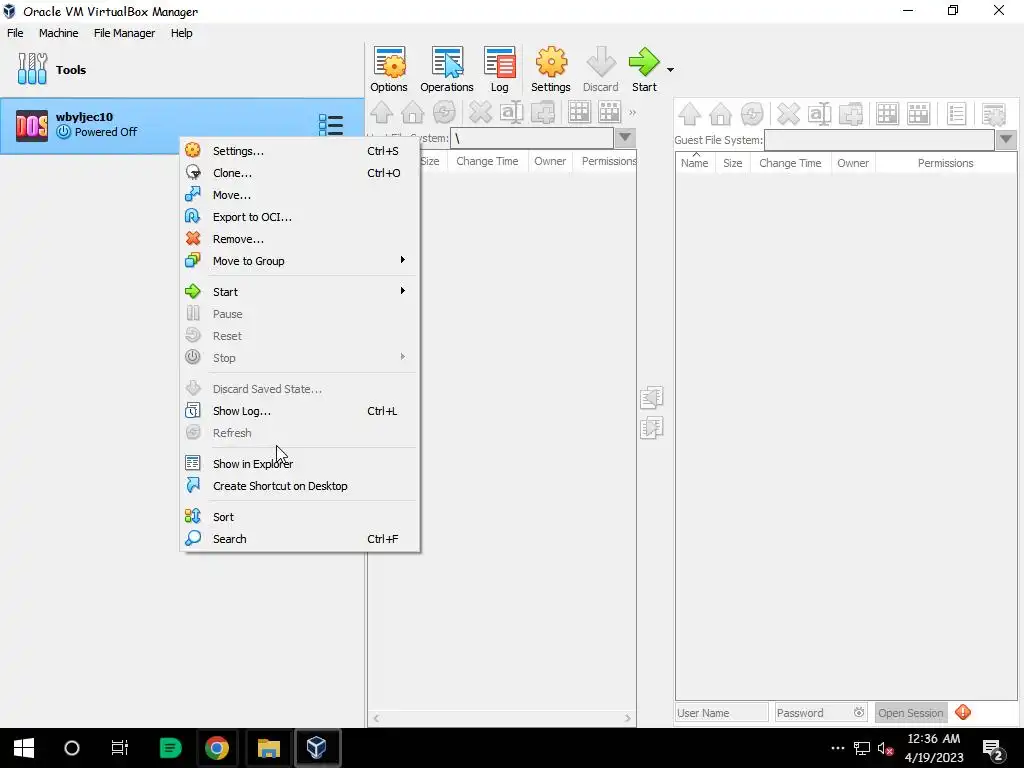1024x768 pixels.
Task: Delete selected item in host panel
Action: (x=481, y=112)
